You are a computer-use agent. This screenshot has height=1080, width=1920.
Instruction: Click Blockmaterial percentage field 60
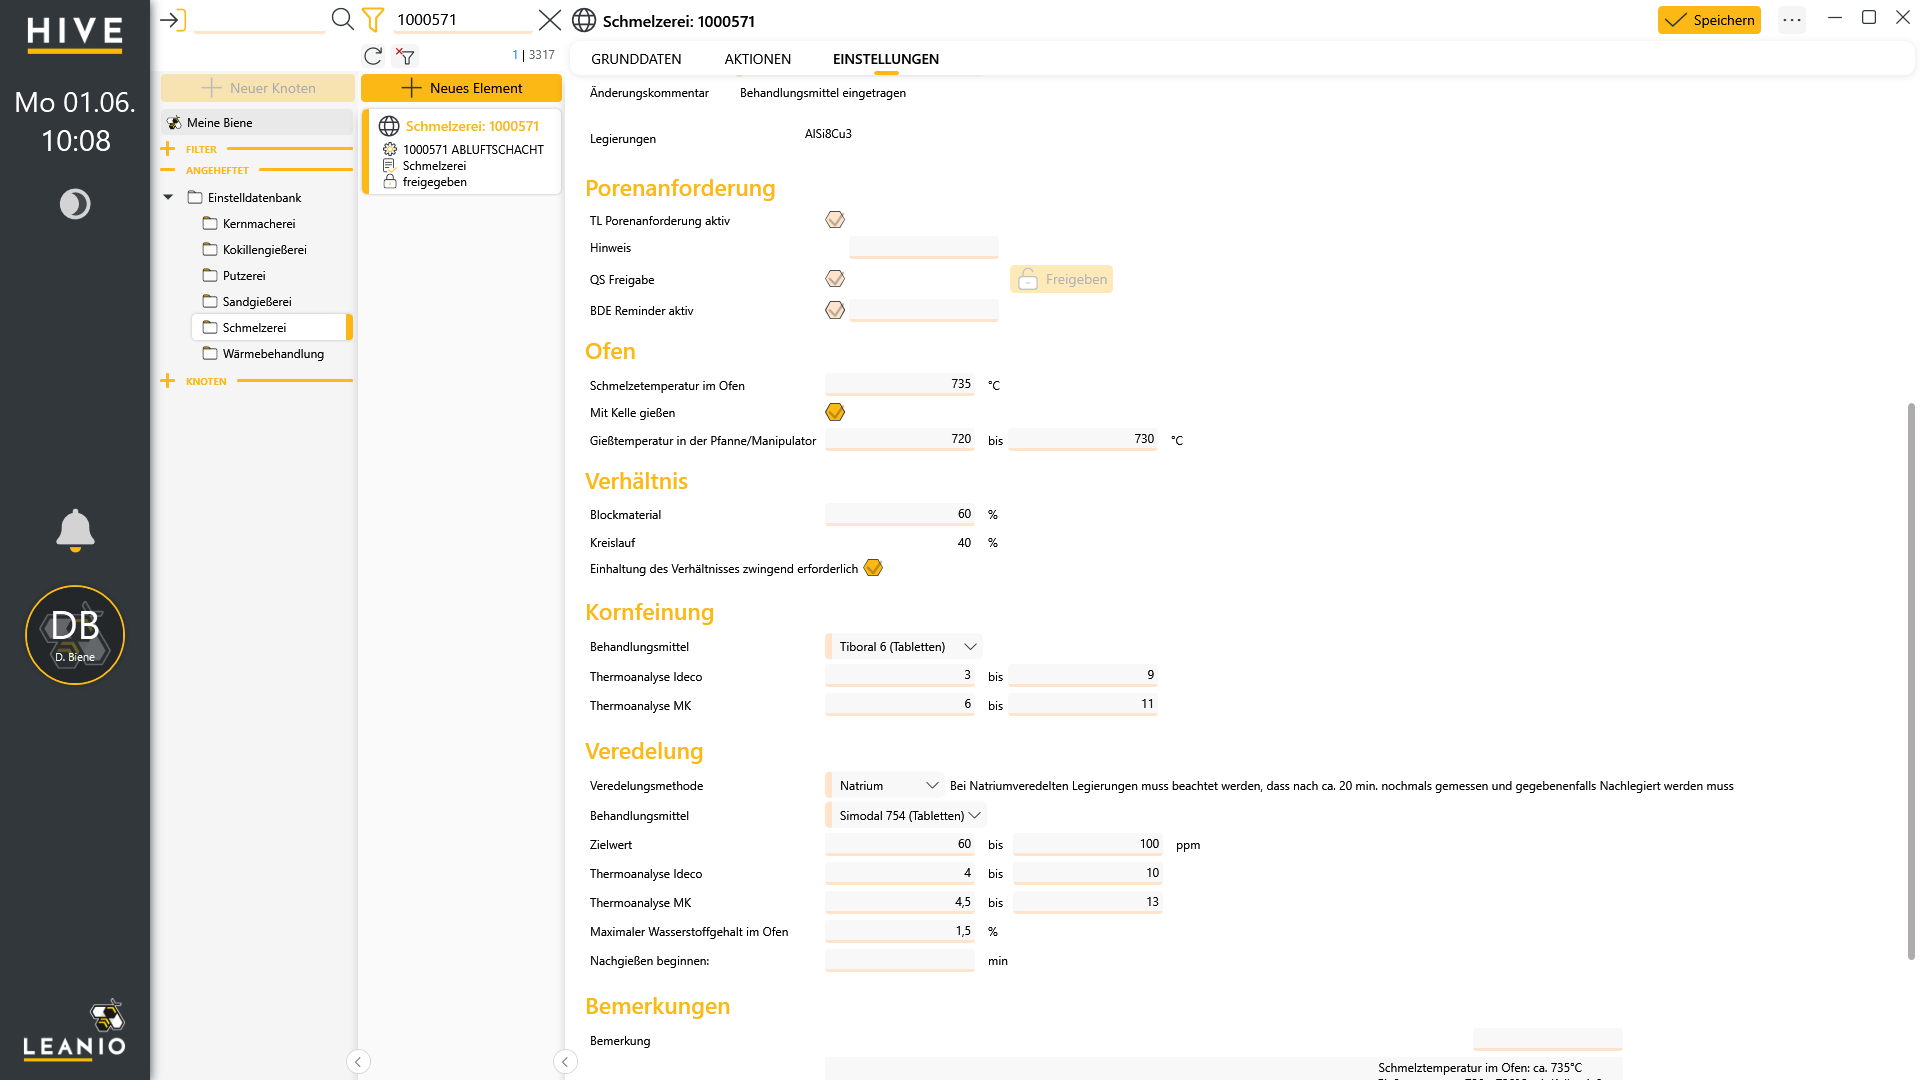click(900, 514)
